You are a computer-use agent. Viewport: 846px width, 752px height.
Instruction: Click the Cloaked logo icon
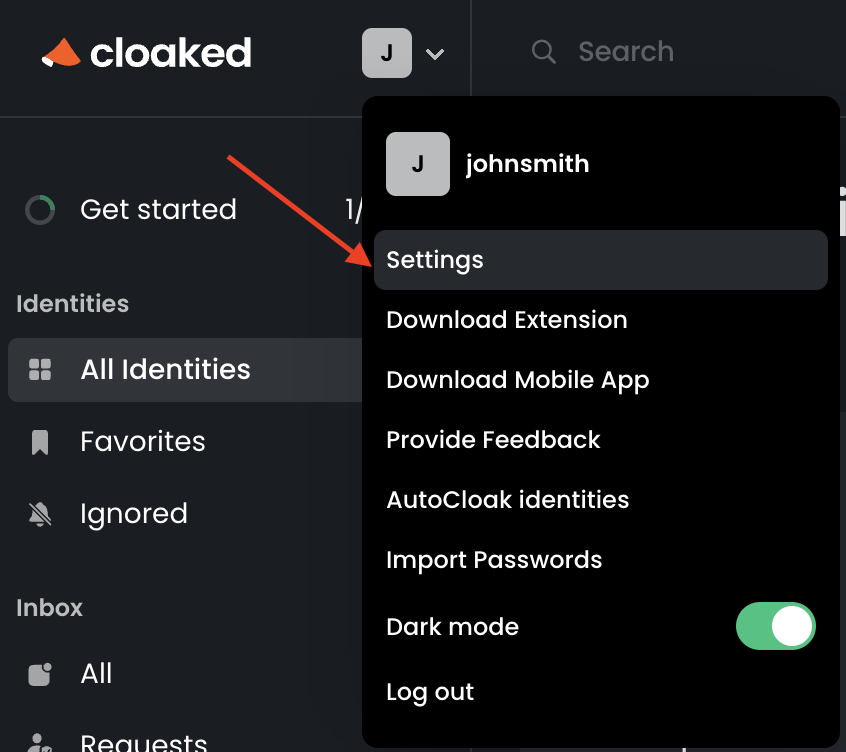[61, 53]
